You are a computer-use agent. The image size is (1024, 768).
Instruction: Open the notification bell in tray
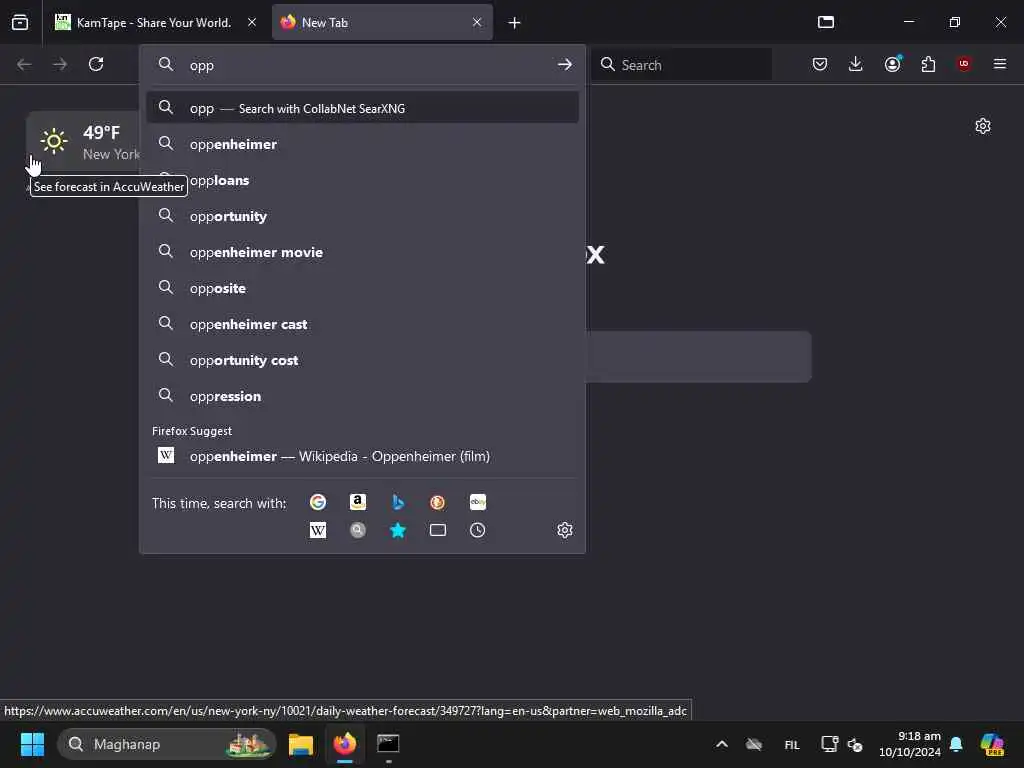(x=956, y=744)
